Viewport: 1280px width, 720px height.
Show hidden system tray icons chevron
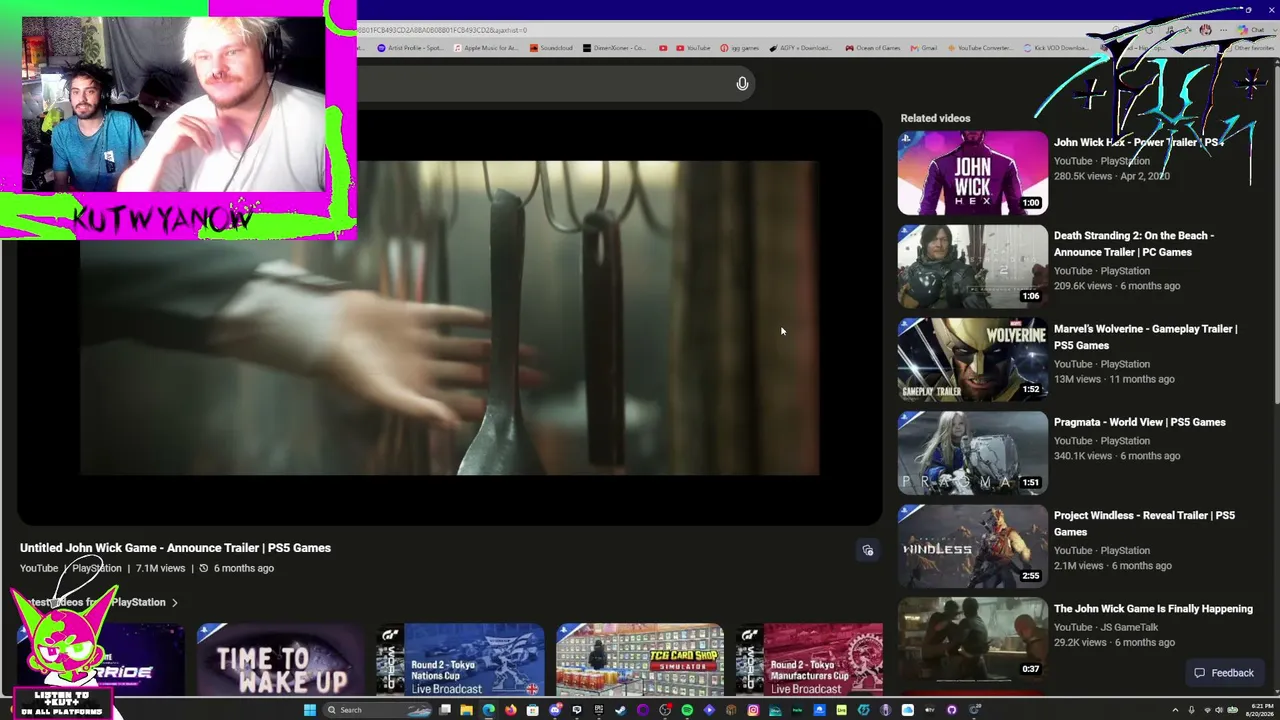pos(1175,710)
